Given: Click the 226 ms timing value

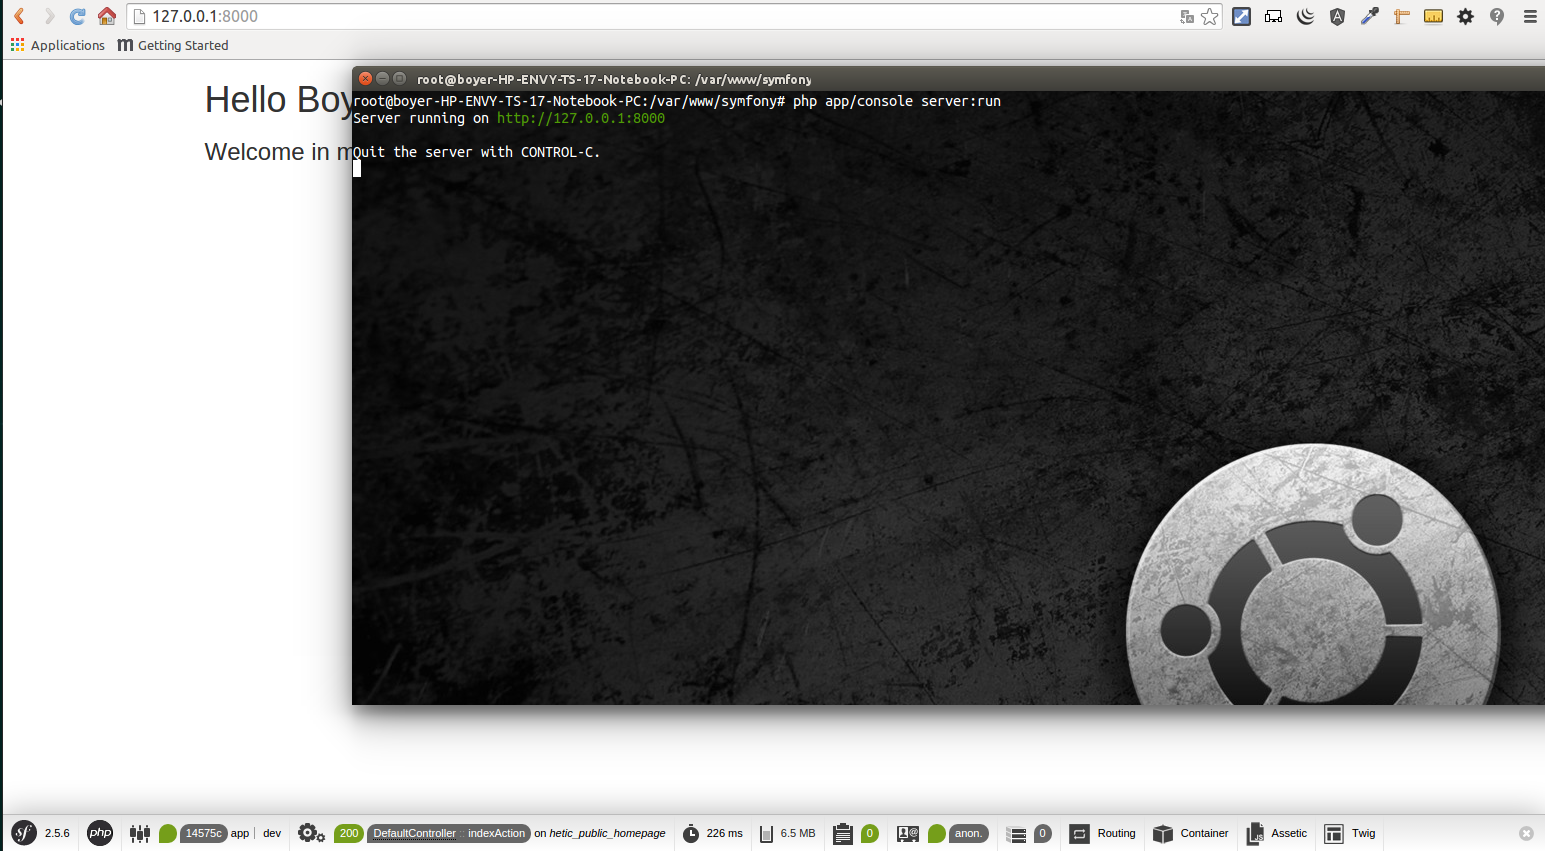Looking at the screenshot, I should pyautogui.click(x=724, y=833).
